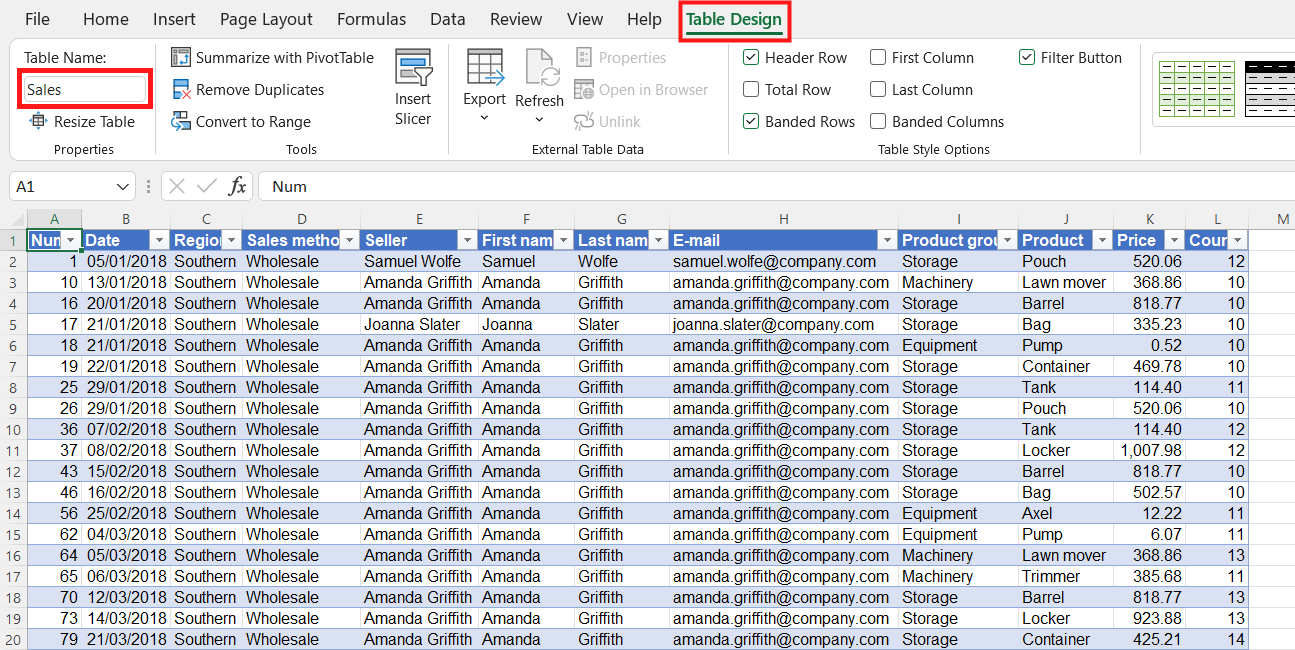Uncheck the Banded Rows option
Screen dimensions: 1295x650
pyautogui.click(x=752, y=122)
